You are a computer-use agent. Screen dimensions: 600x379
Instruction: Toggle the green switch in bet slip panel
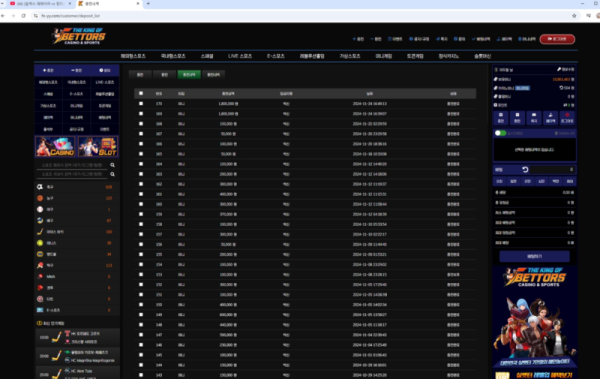[x=500, y=133]
